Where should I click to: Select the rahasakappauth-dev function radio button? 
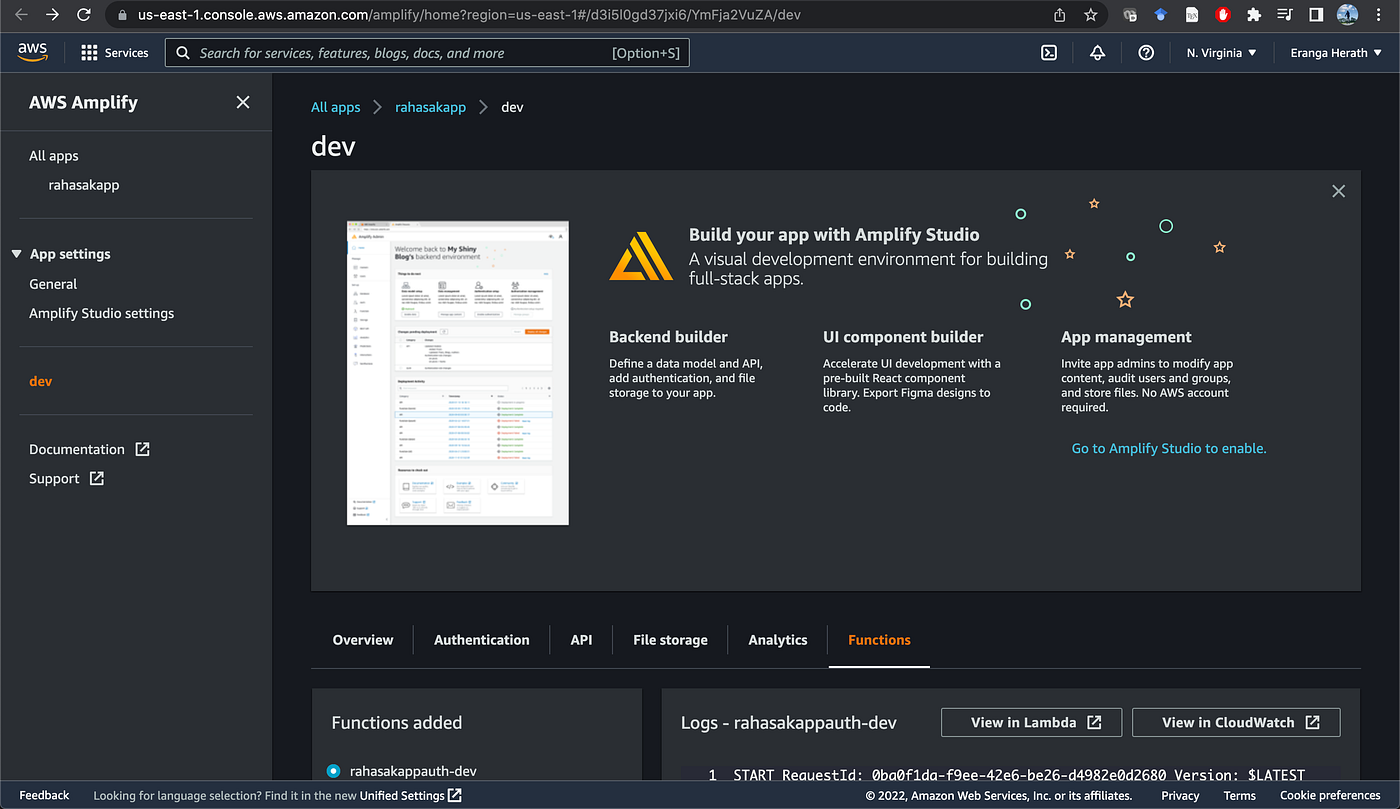(x=333, y=771)
